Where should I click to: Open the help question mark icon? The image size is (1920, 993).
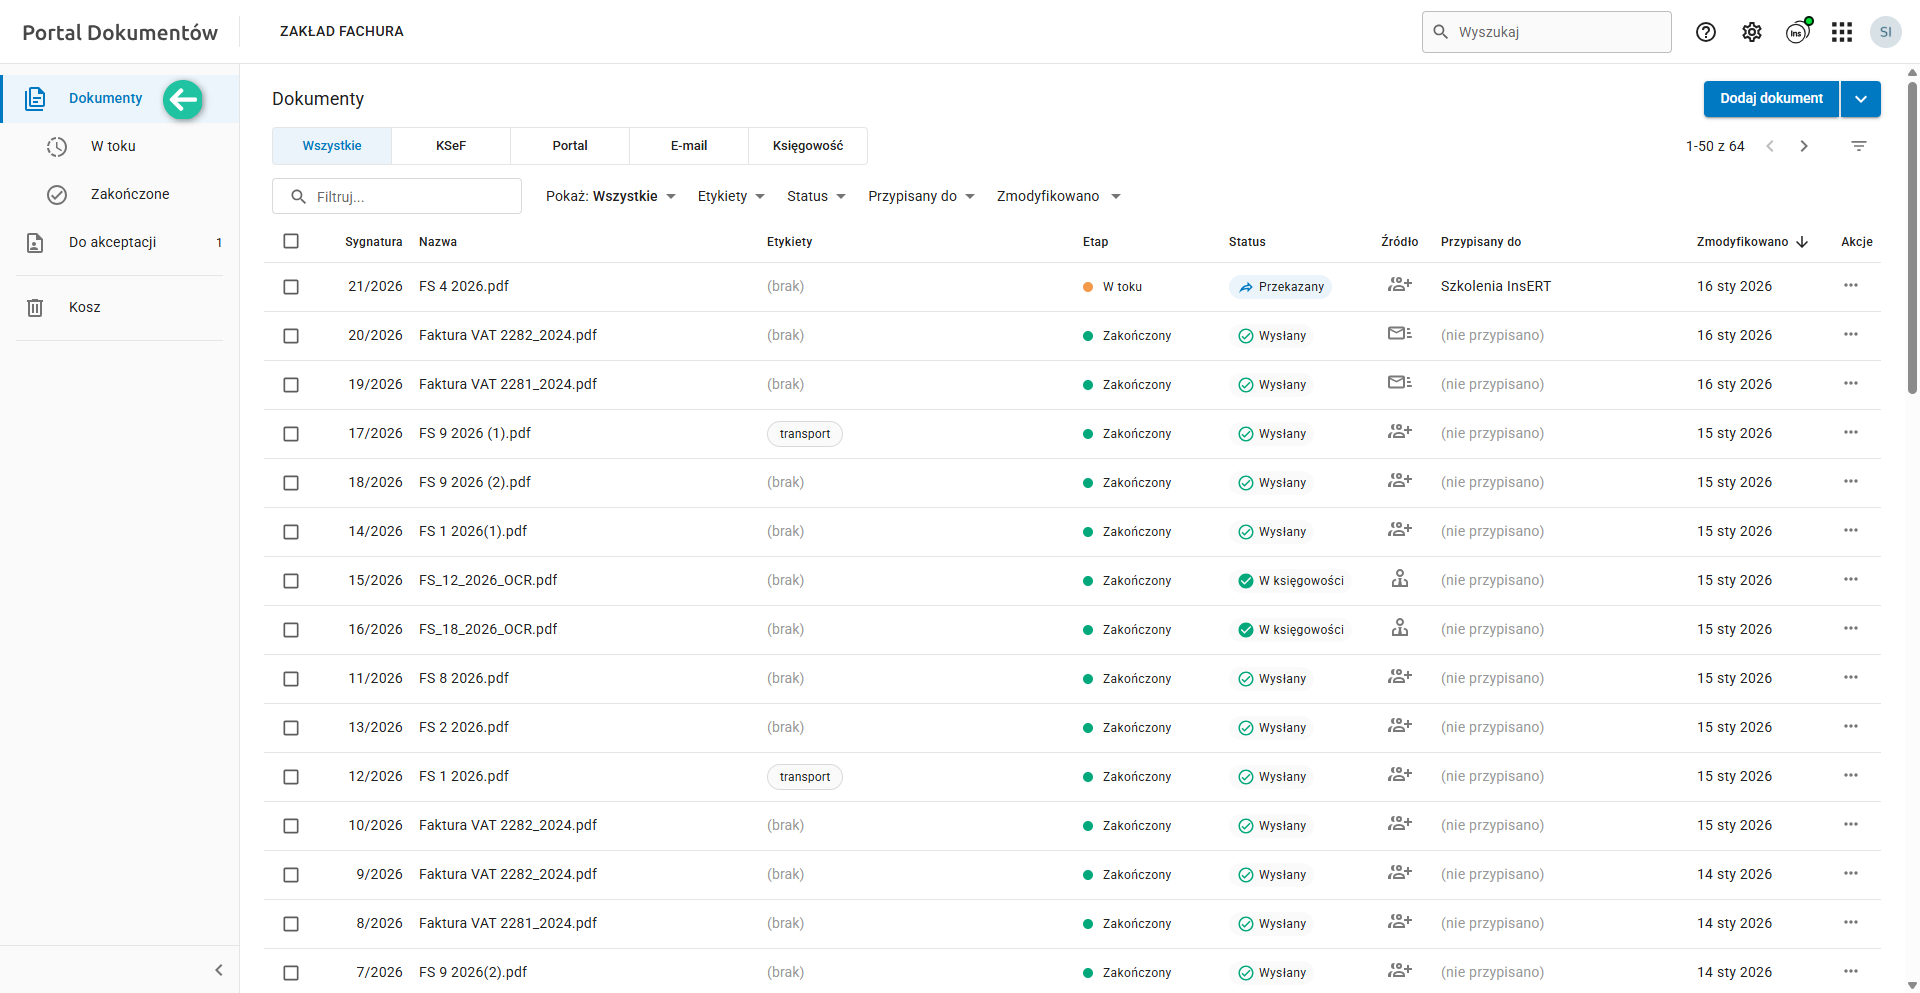point(1706,32)
